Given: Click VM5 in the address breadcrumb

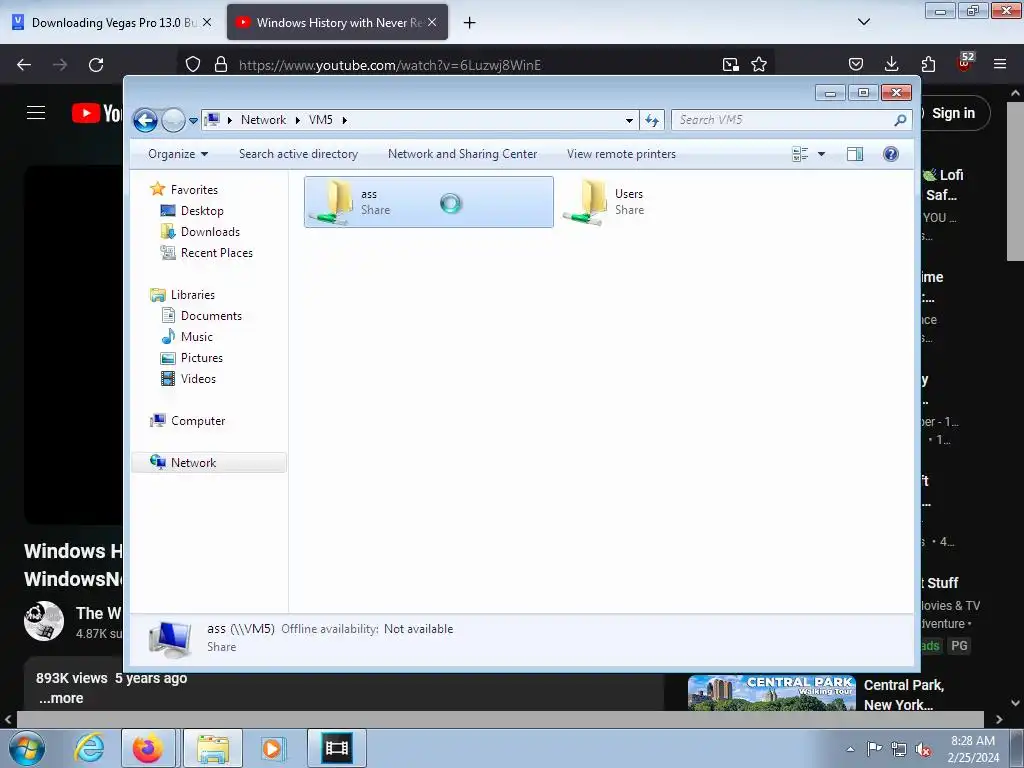Looking at the screenshot, I should coord(321,120).
